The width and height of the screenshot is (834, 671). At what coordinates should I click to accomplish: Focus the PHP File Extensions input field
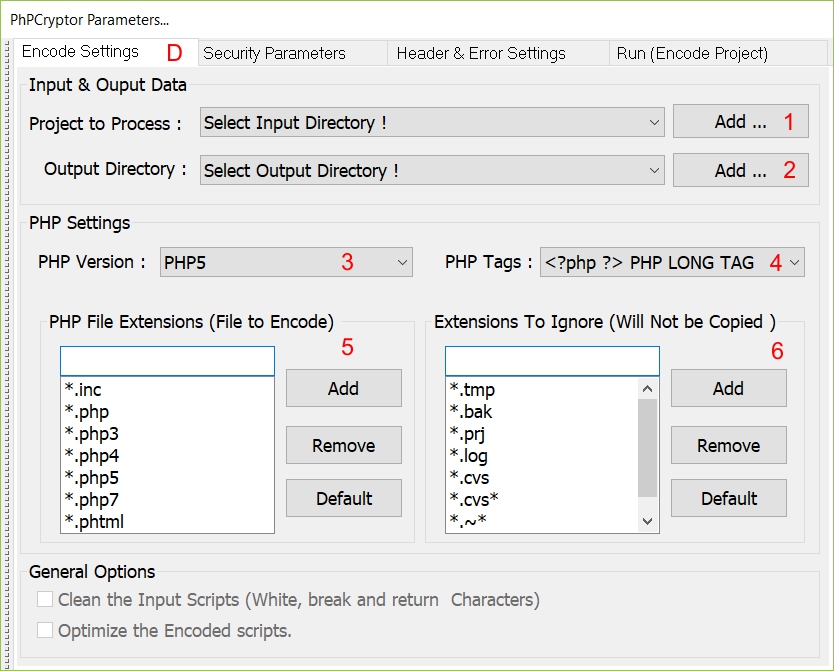tap(168, 361)
